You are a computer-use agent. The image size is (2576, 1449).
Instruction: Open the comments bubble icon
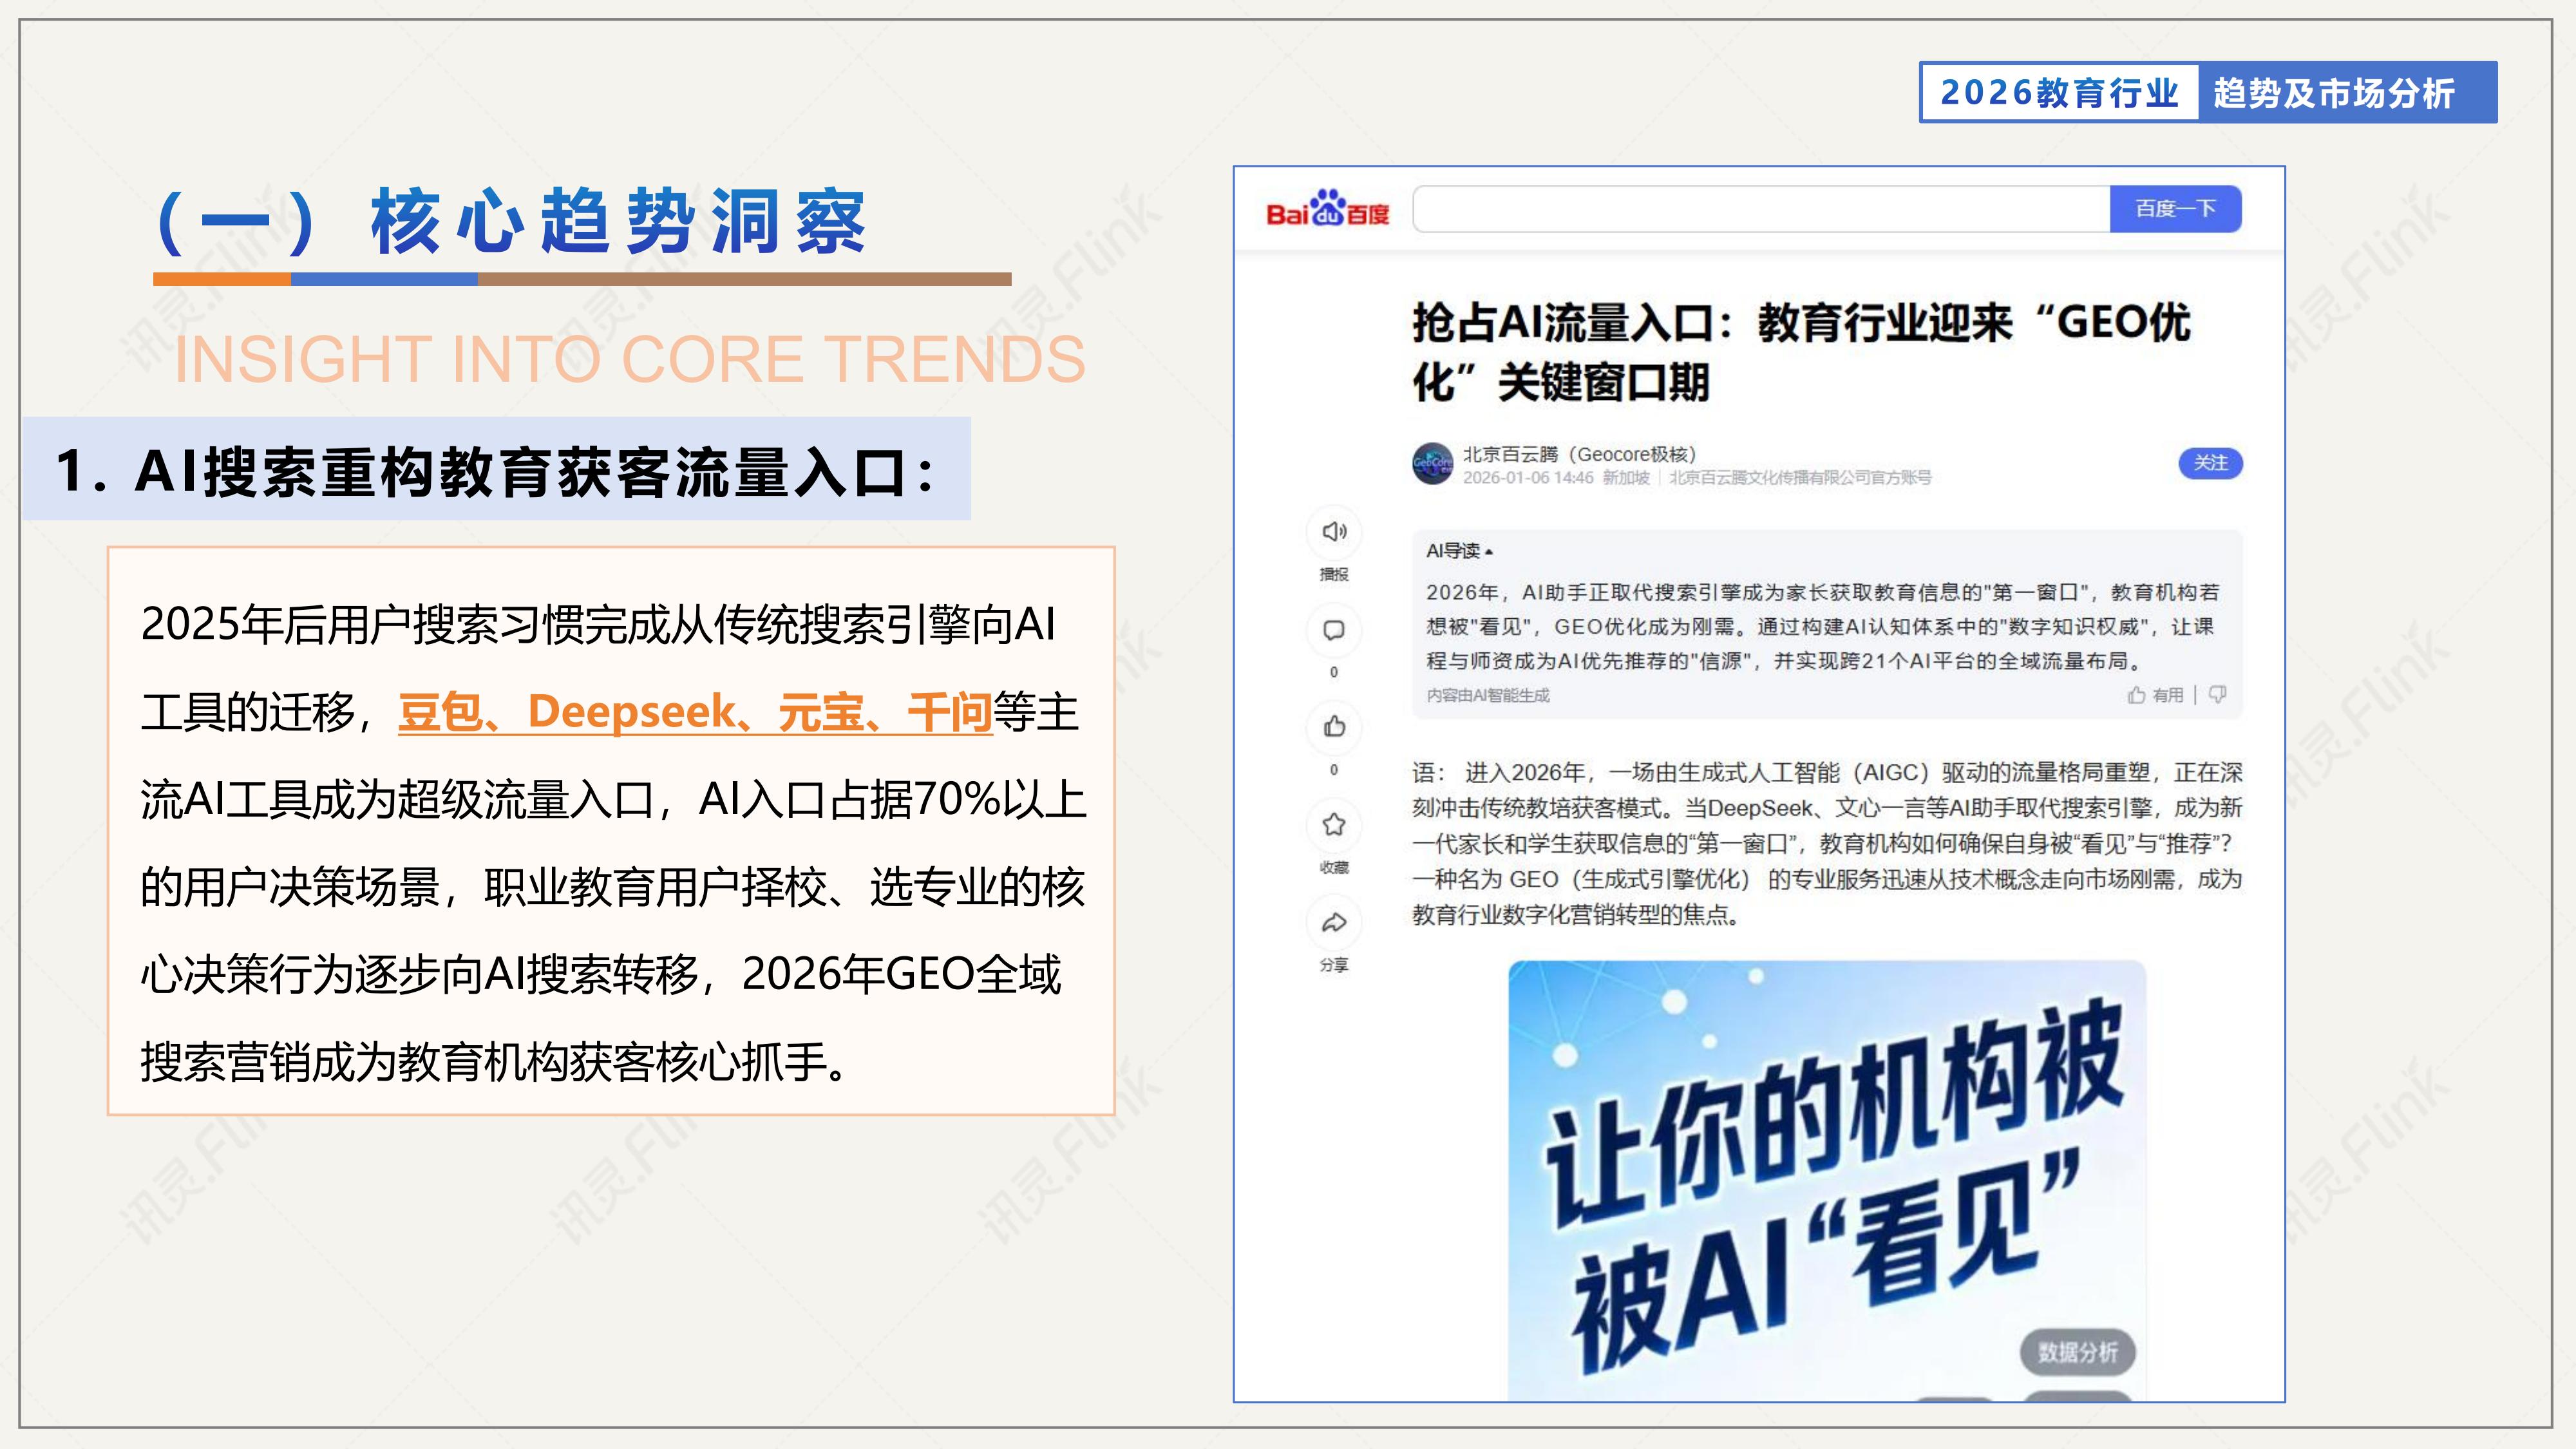coord(1334,630)
